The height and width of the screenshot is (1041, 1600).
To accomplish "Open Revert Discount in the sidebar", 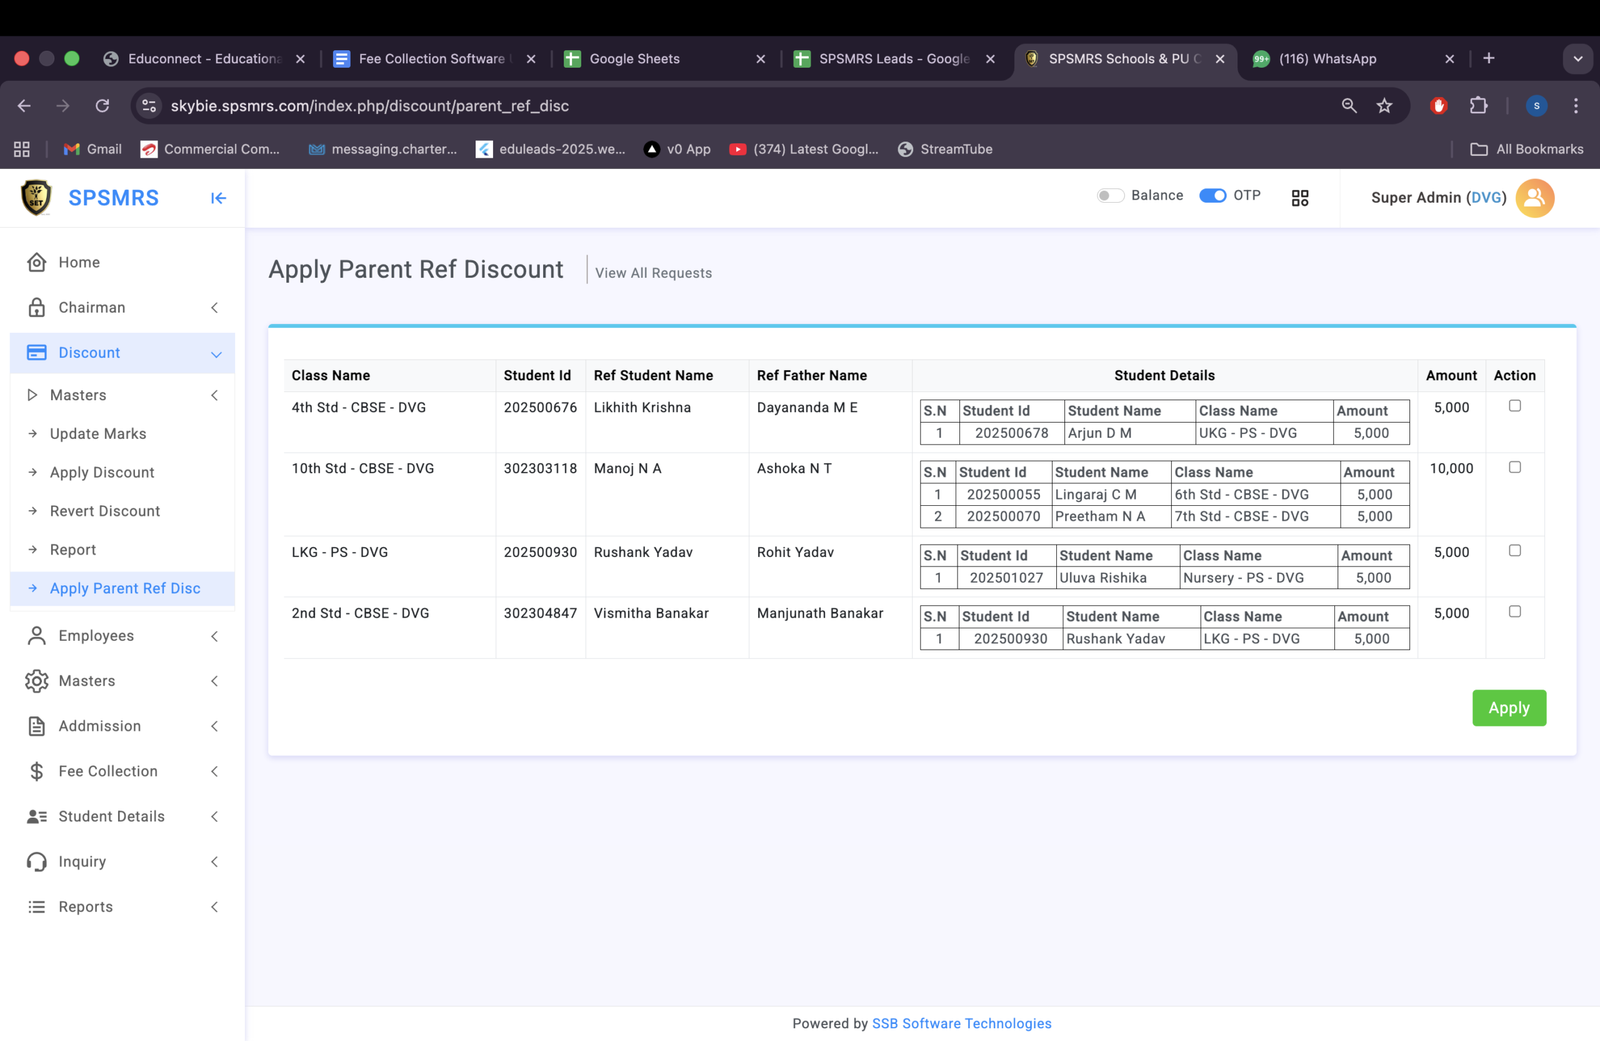I will click(x=105, y=511).
